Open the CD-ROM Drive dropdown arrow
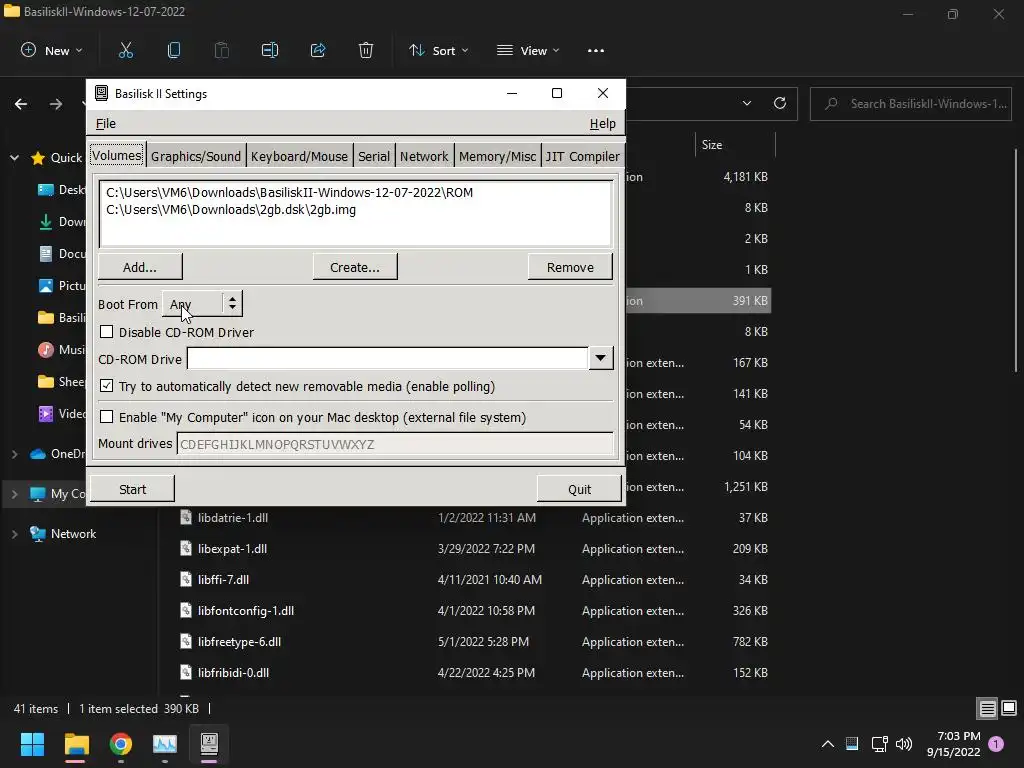Image resolution: width=1024 pixels, height=768 pixels. pyautogui.click(x=601, y=358)
